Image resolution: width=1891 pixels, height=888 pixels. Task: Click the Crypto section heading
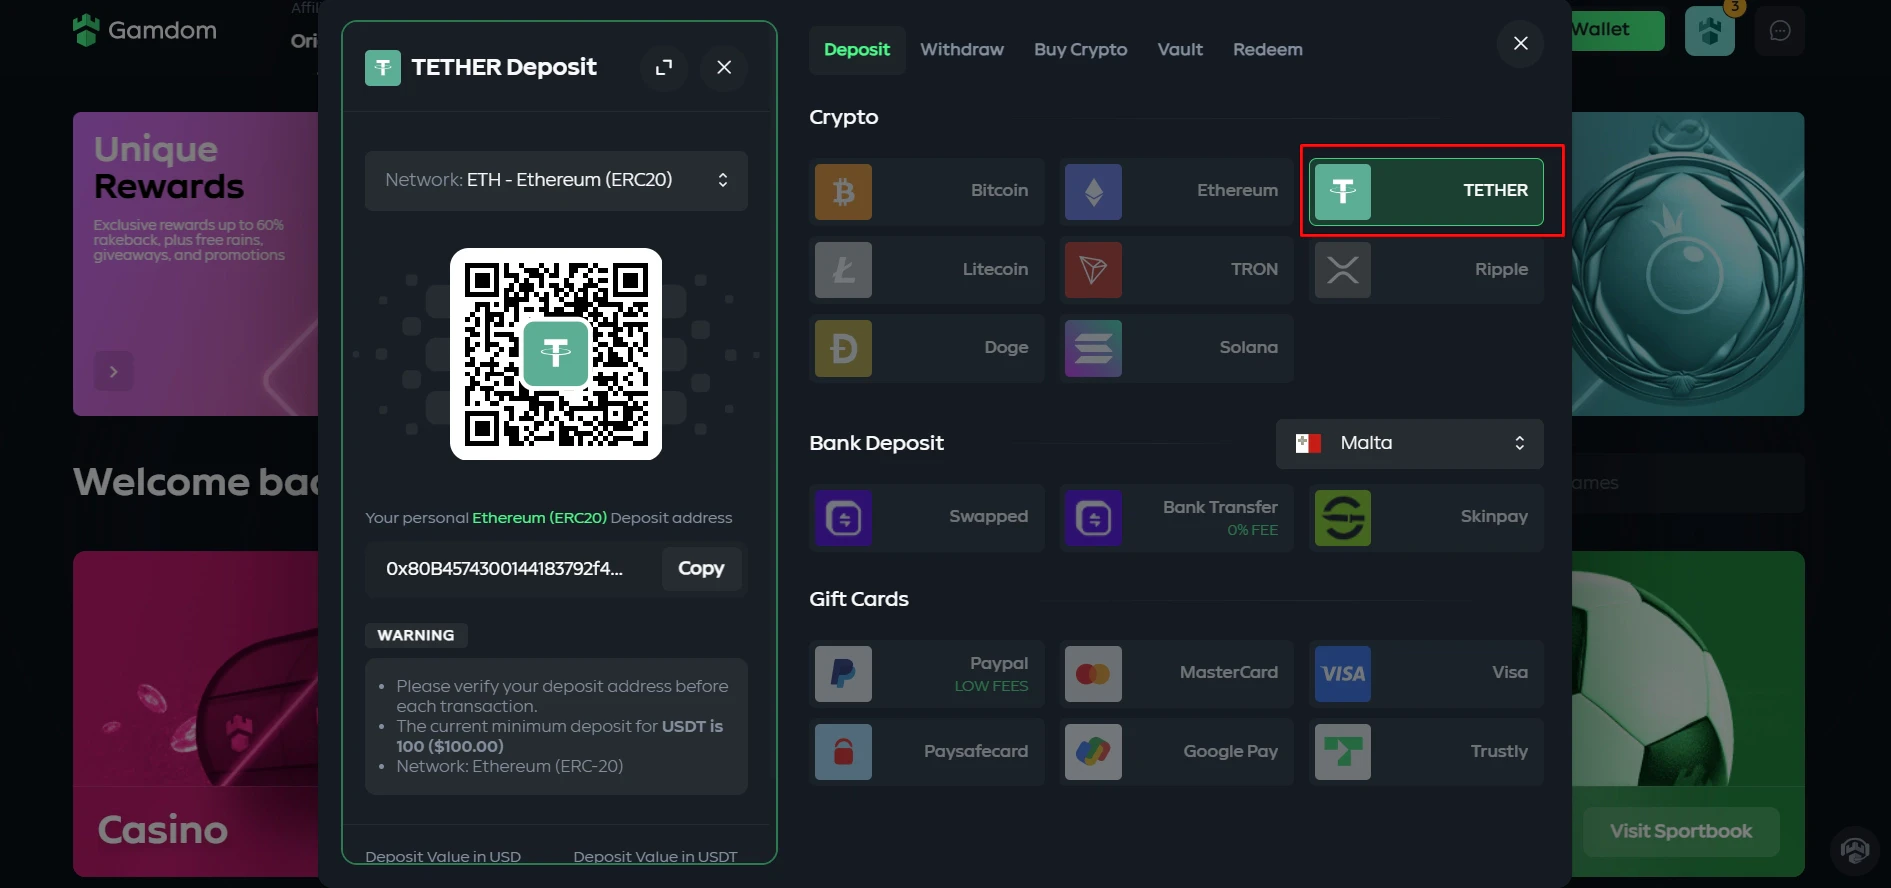tap(844, 117)
